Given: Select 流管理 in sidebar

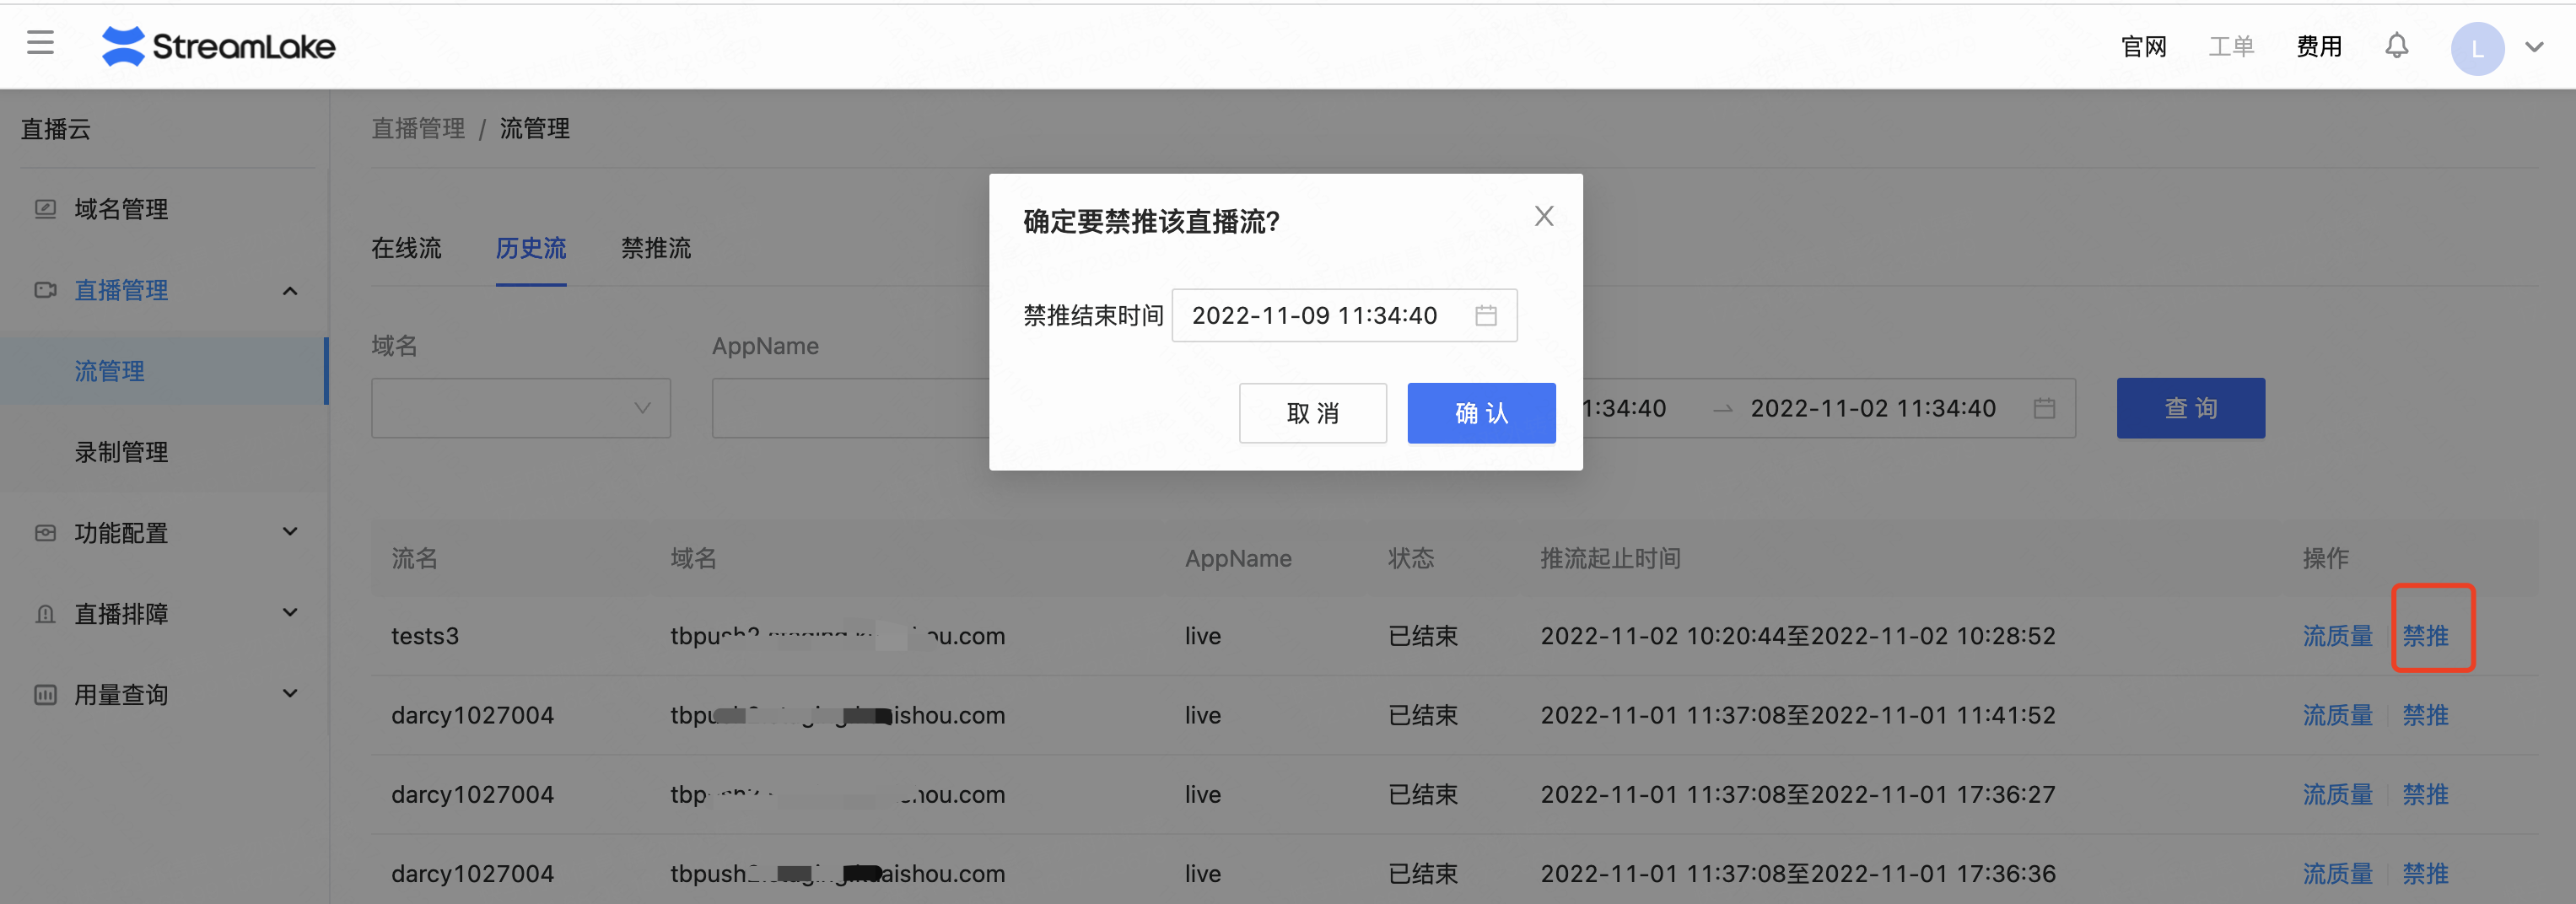Looking at the screenshot, I should pos(109,371).
